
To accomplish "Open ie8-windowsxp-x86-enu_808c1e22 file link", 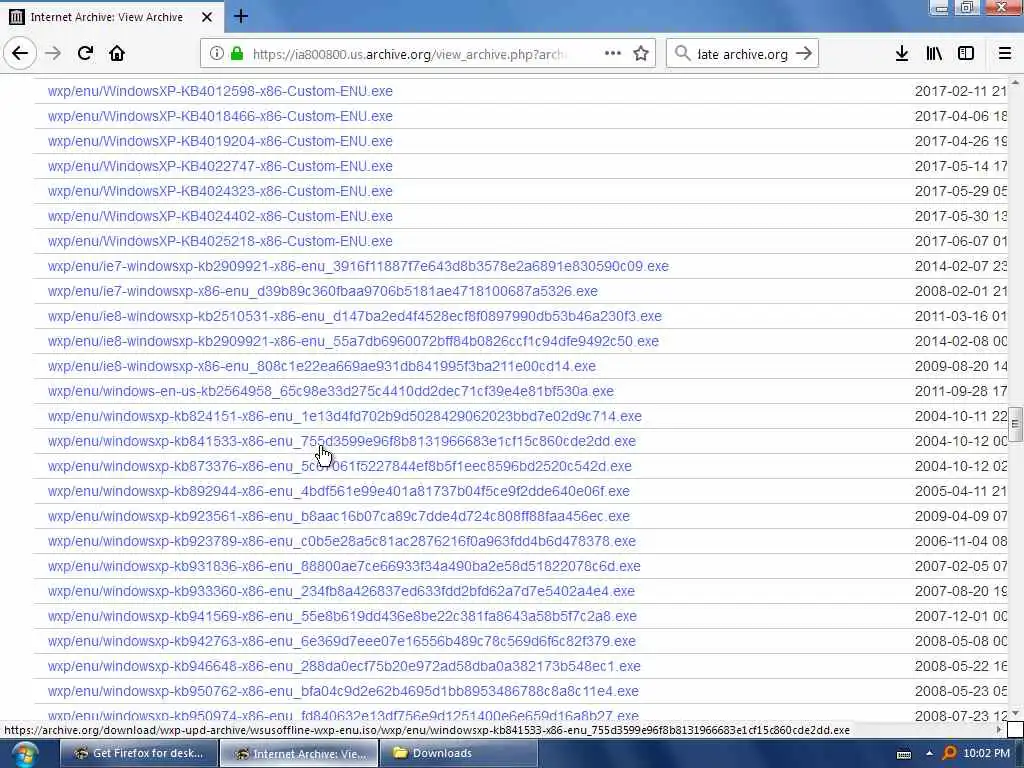I will click(321, 366).
